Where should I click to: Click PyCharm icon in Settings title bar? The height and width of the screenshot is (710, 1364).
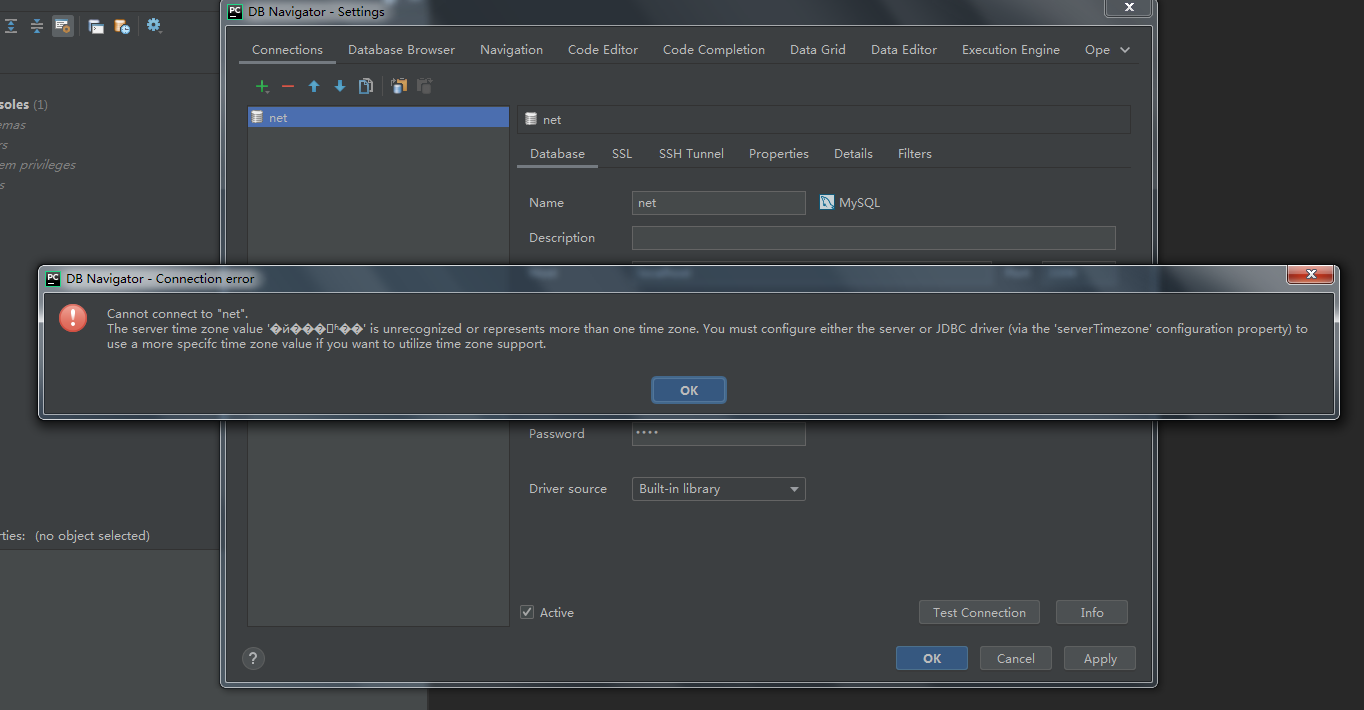(x=235, y=11)
